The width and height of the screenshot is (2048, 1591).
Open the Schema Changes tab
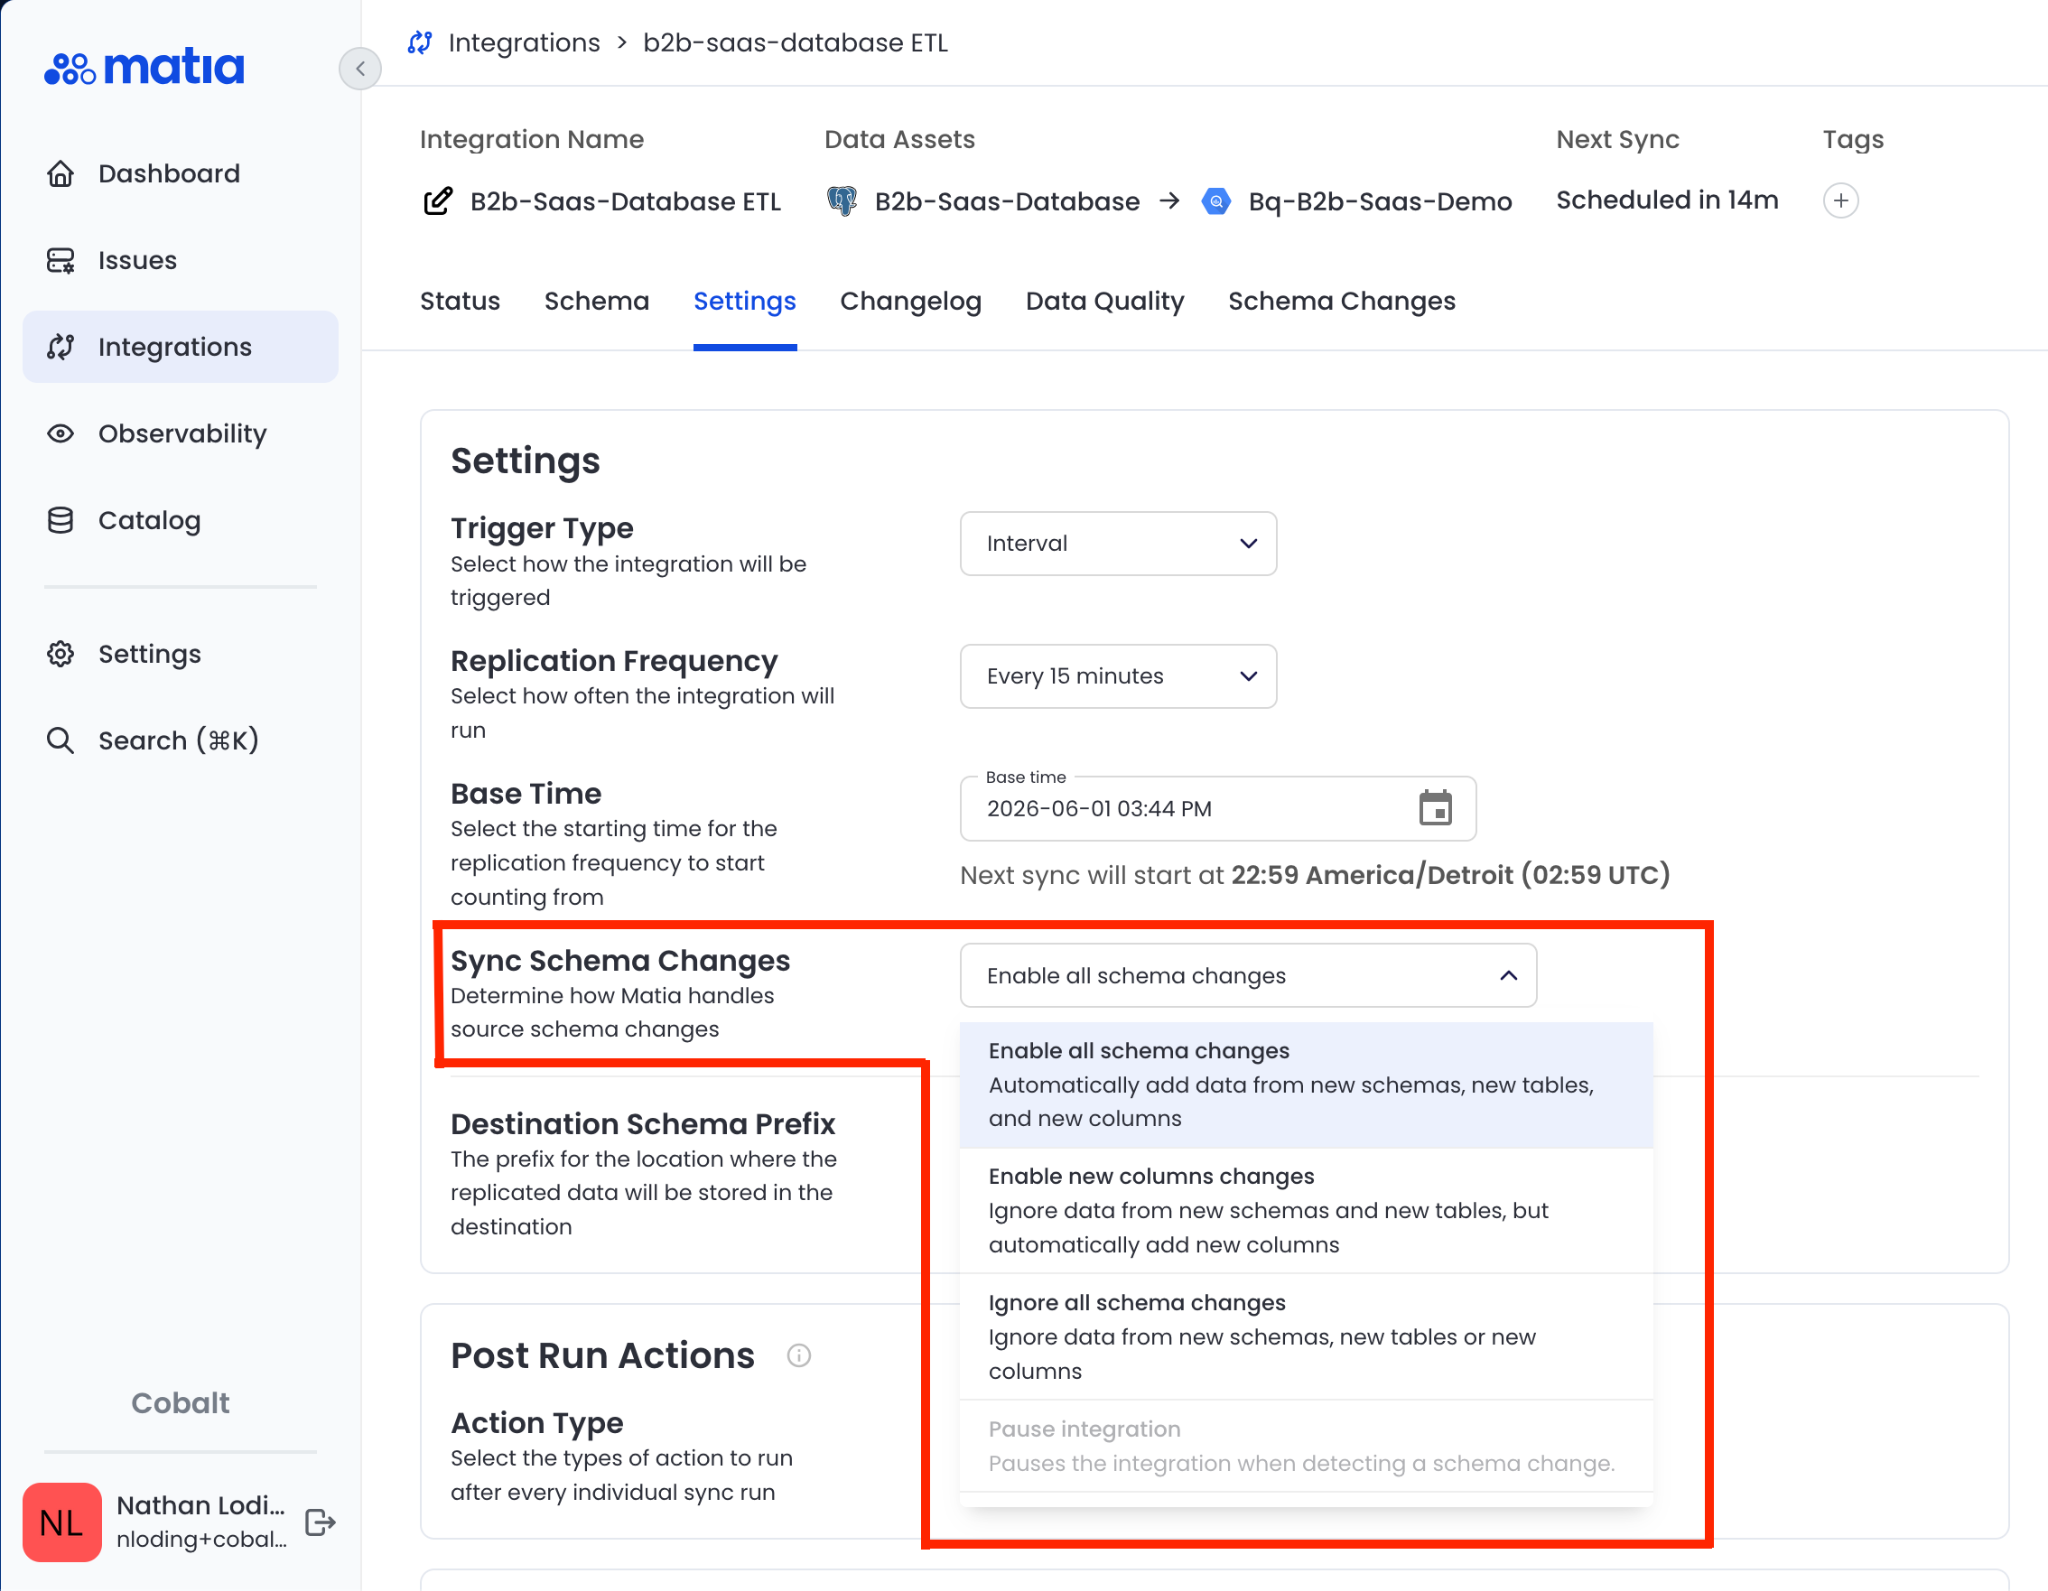coord(1342,301)
